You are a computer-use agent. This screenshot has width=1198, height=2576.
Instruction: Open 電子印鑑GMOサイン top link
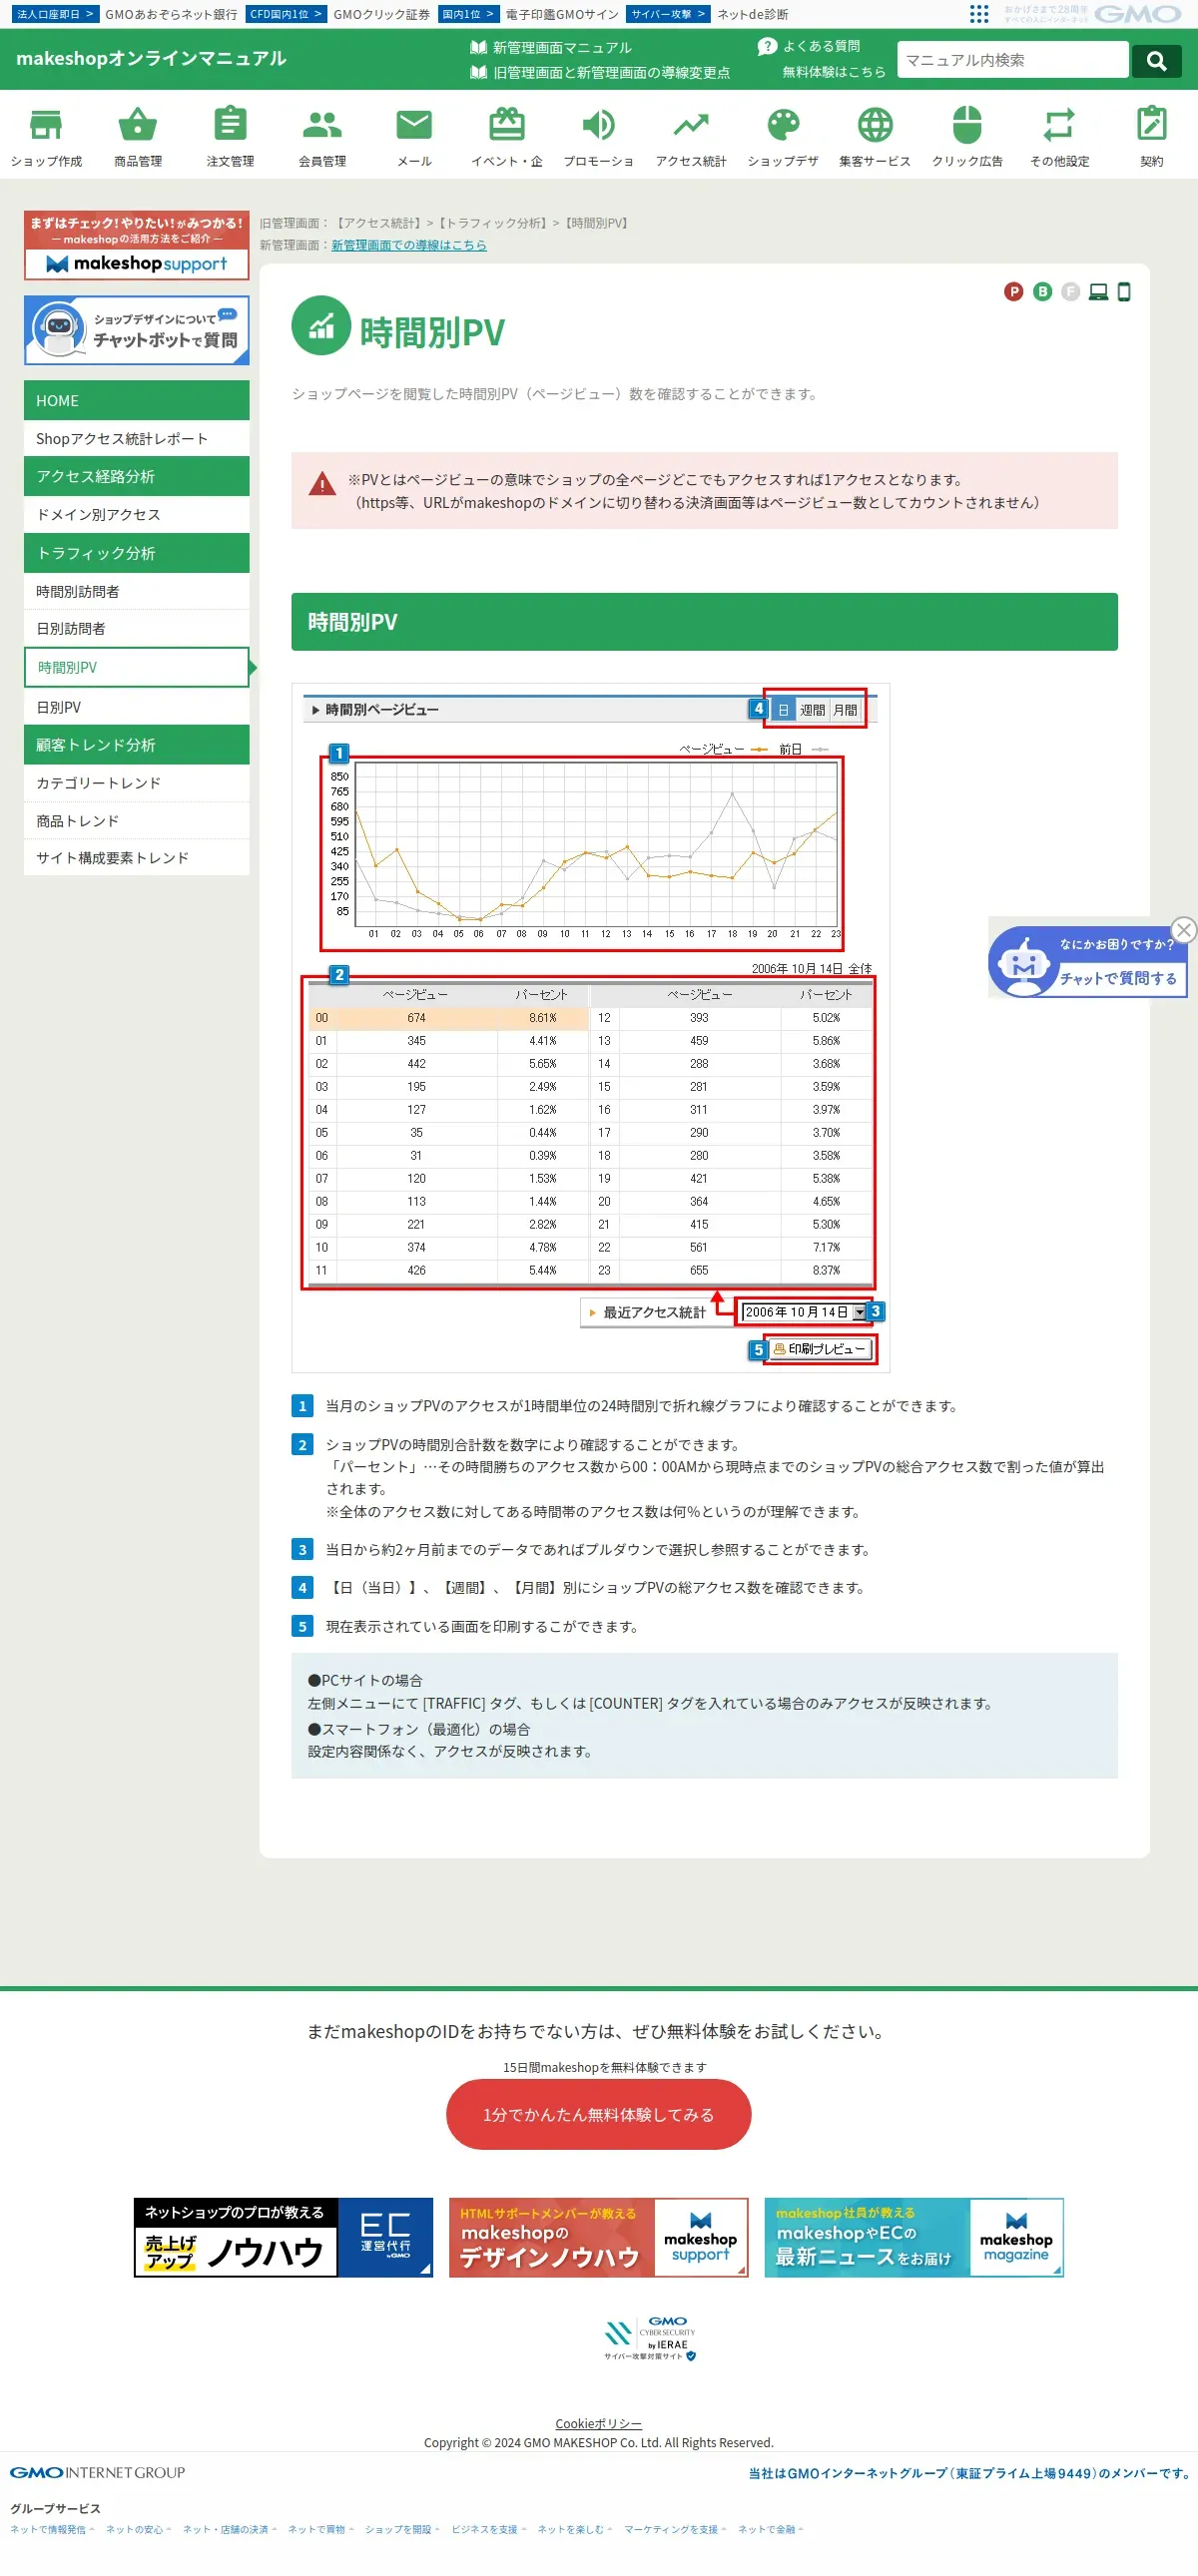562,14
